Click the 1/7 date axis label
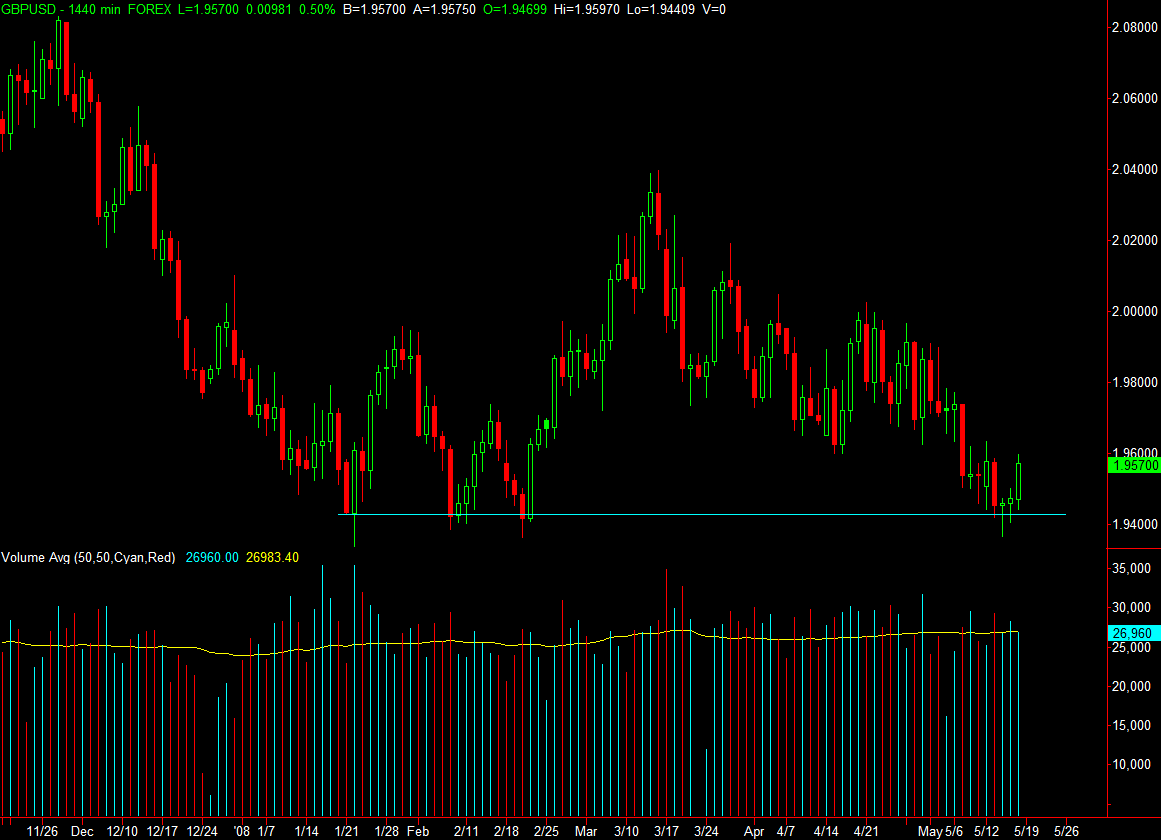Image resolution: width=1161 pixels, height=840 pixels. pyautogui.click(x=267, y=831)
